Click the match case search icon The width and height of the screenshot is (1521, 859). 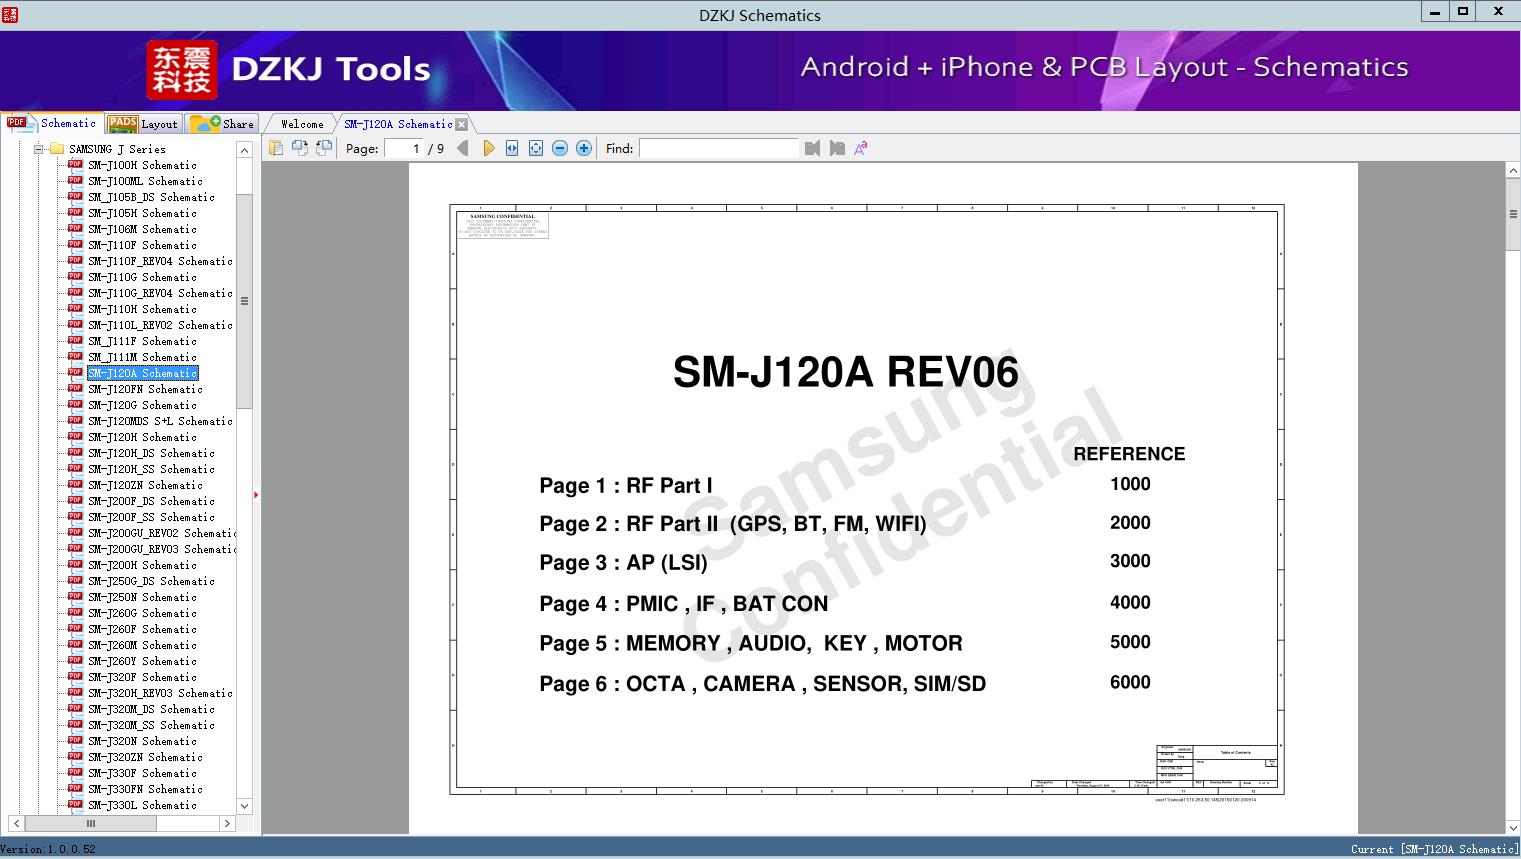pos(861,148)
